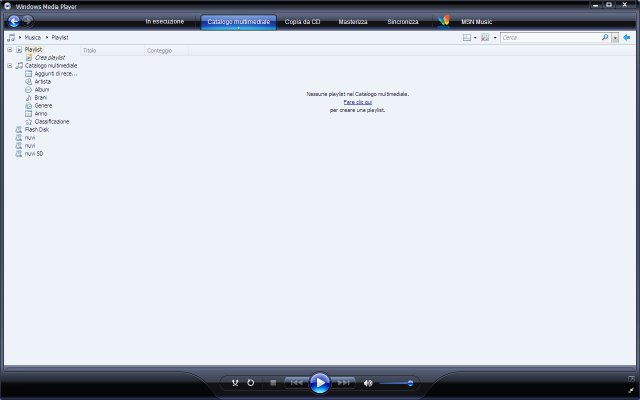Click the volume slider
Screen dimensions: 640x400
point(396,383)
